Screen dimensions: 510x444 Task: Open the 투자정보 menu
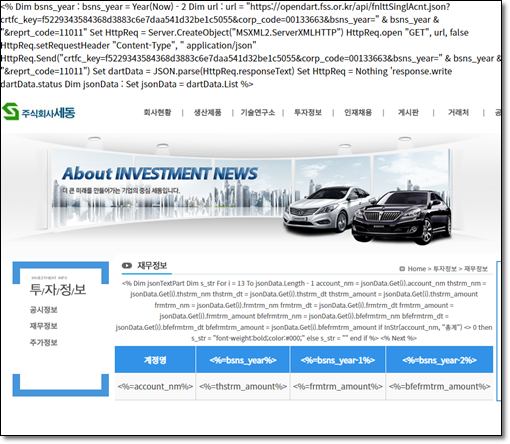click(308, 113)
